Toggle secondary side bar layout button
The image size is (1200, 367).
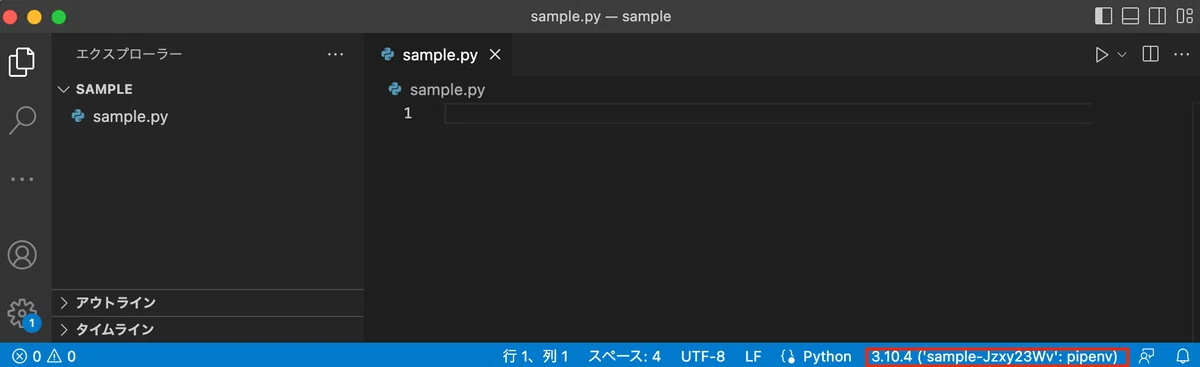pyautogui.click(x=1158, y=16)
